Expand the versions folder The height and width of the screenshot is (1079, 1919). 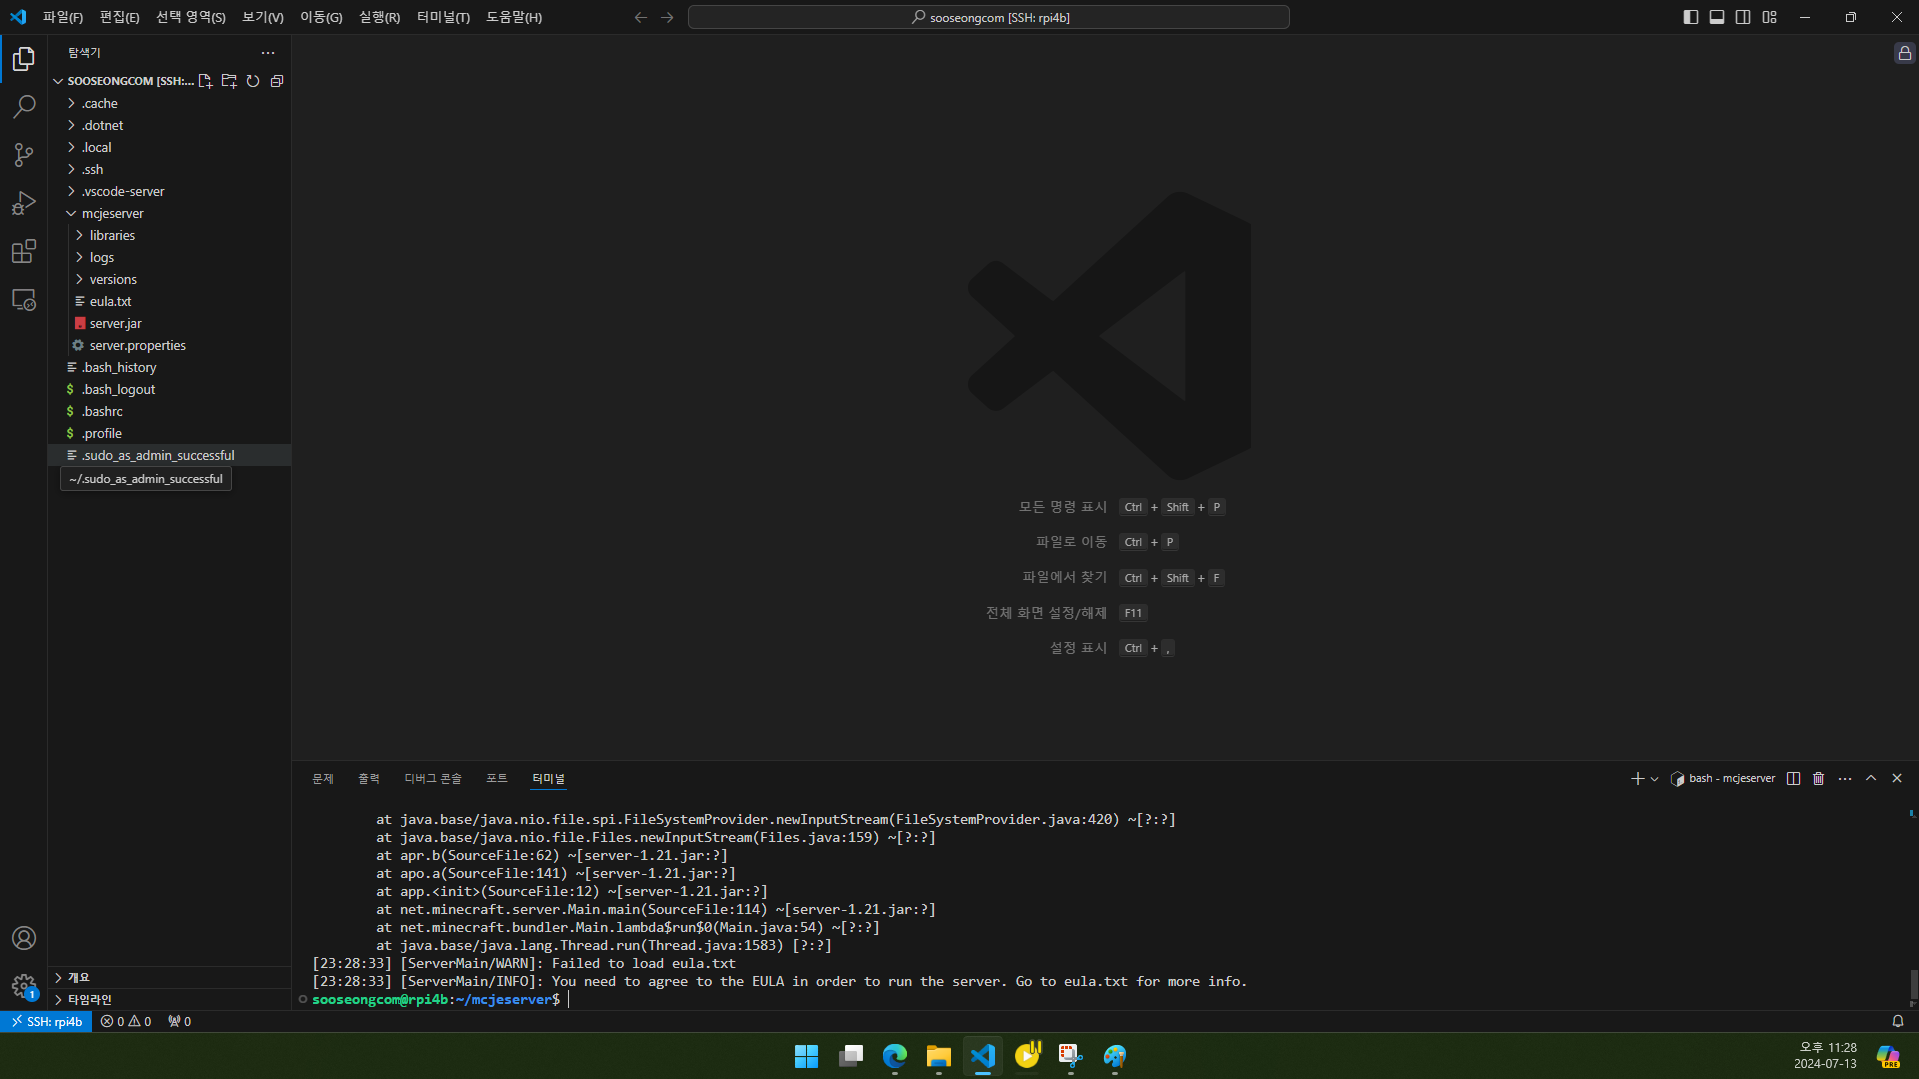170,279
